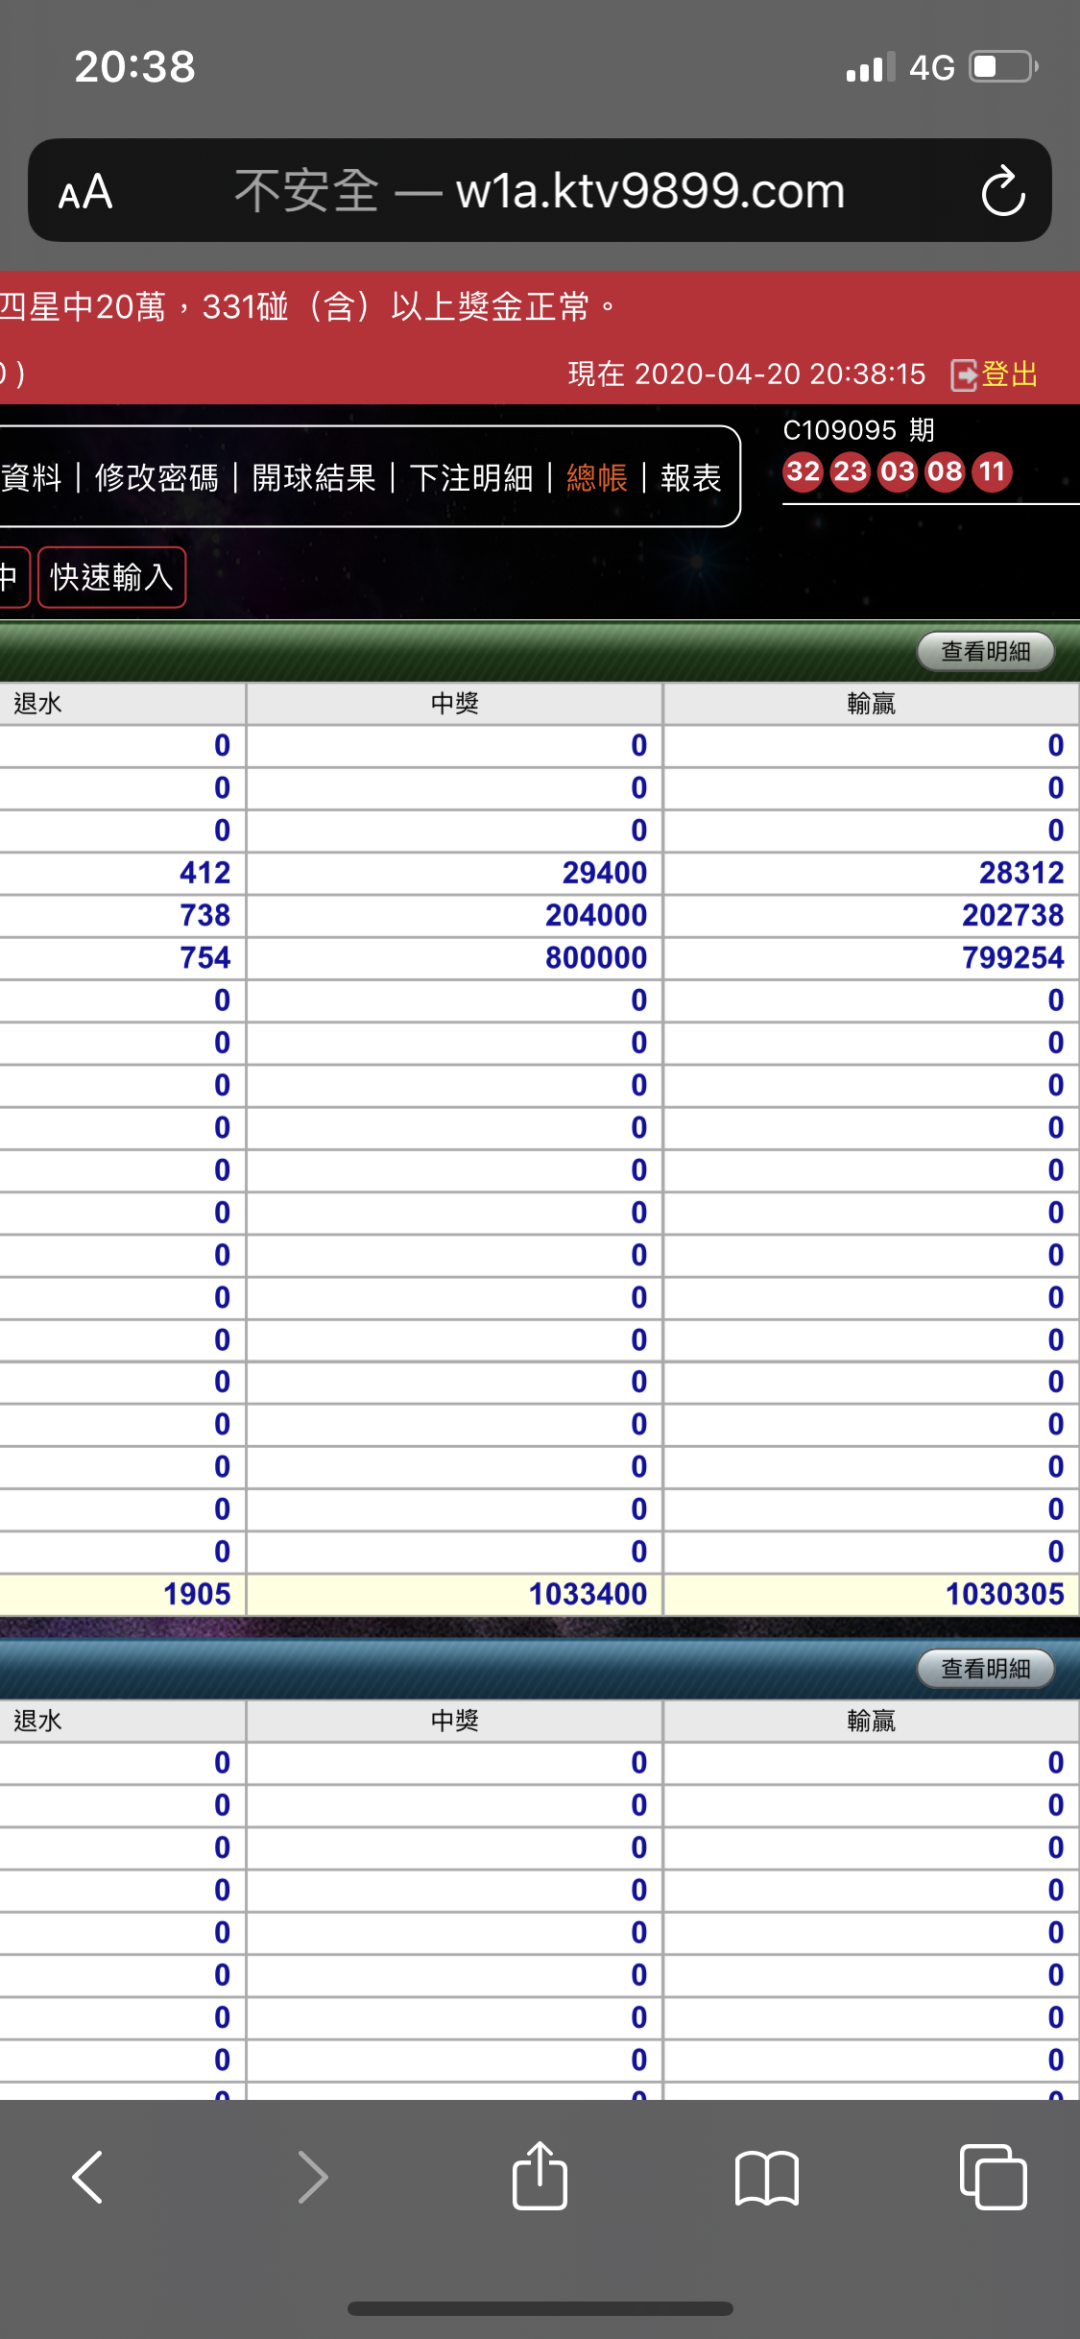Click 查看明細 in the blue section
The height and width of the screenshot is (2339, 1080).
point(985,1668)
